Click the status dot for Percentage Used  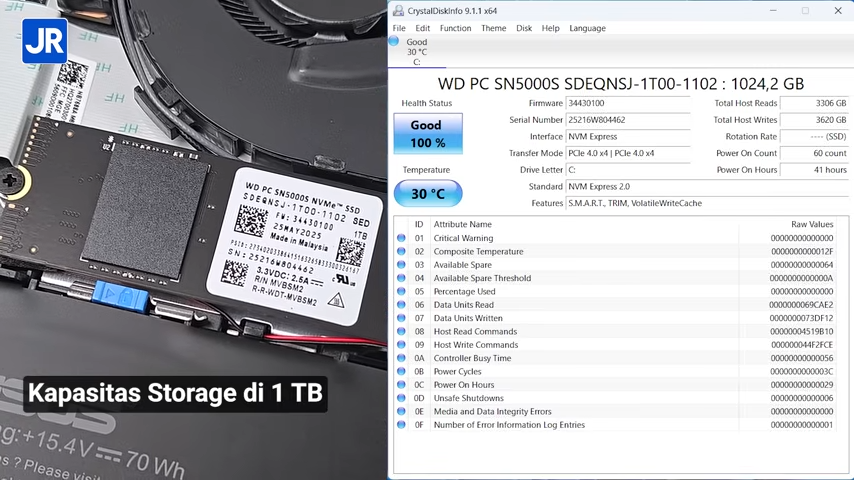pyautogui.click(x=401, y=291)
